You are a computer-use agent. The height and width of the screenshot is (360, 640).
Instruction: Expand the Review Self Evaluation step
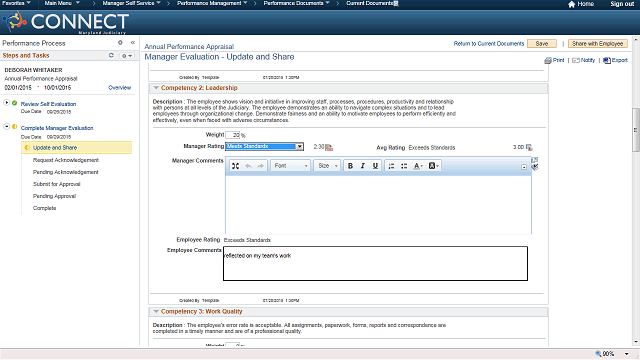(7, 102)
